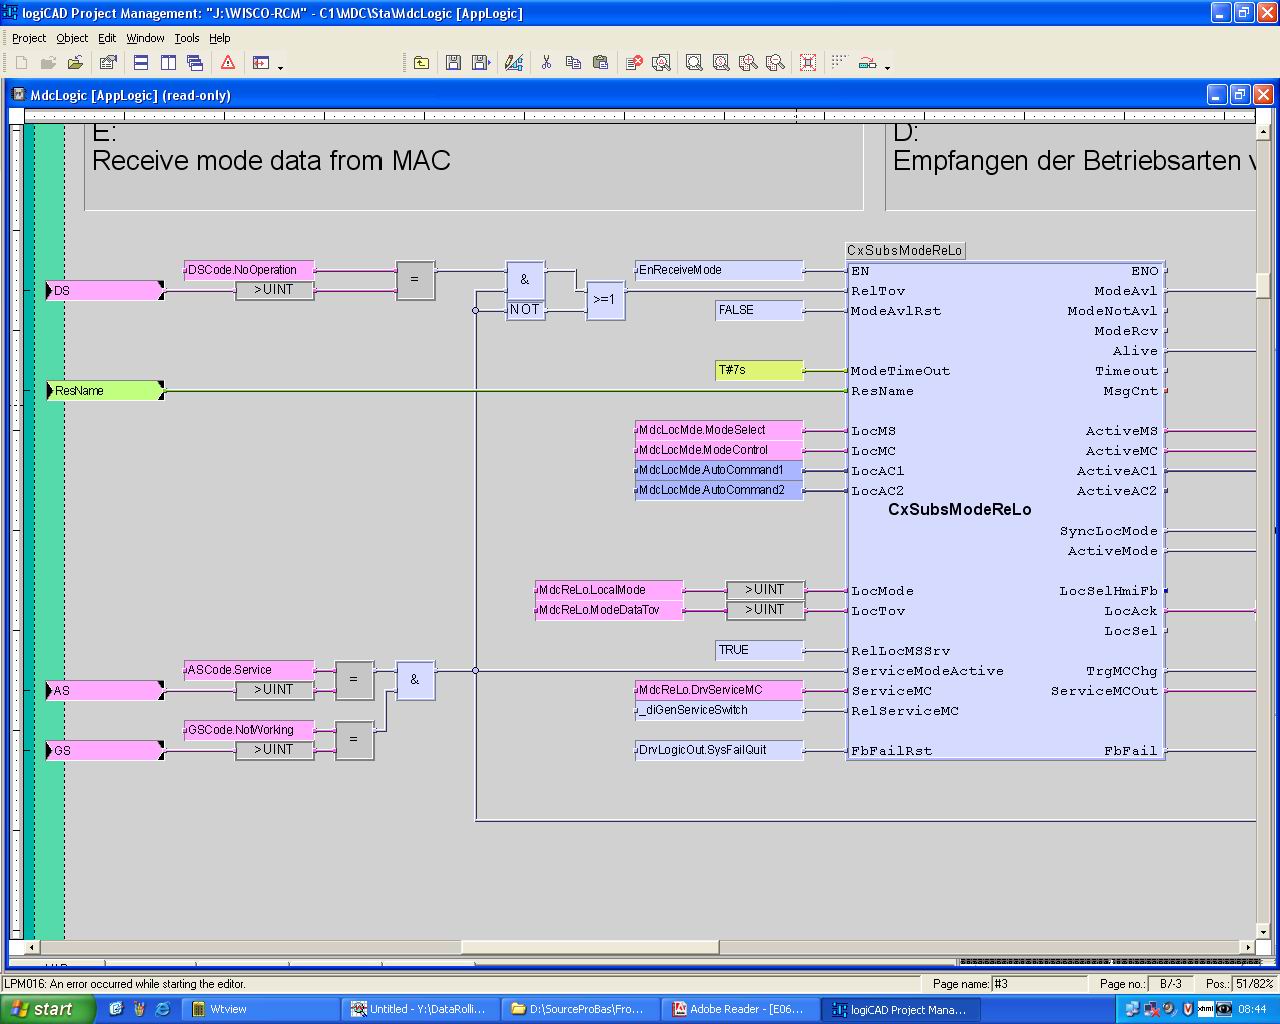1280x1024 pixels.
Task: Open the Project menu
Action: point(29,38)
